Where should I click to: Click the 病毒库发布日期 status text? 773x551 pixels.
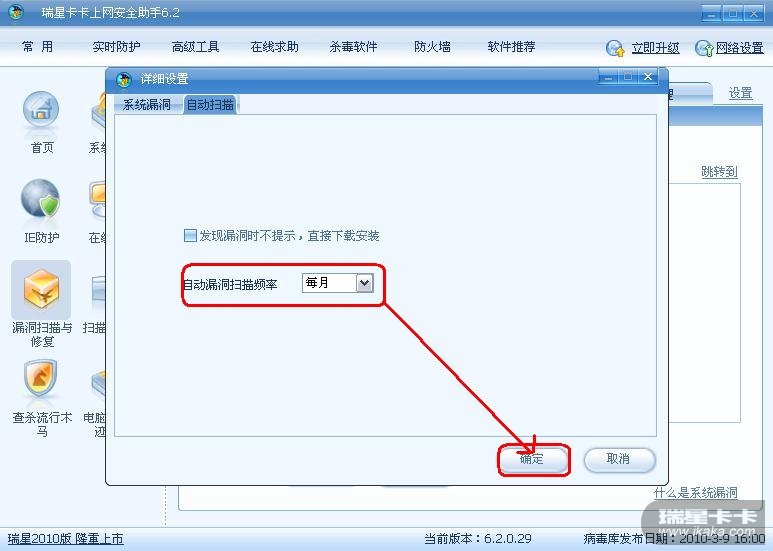coord(674,538)
